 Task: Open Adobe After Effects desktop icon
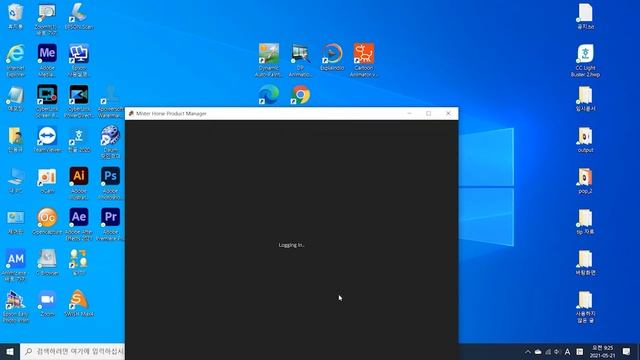[79, 224]
